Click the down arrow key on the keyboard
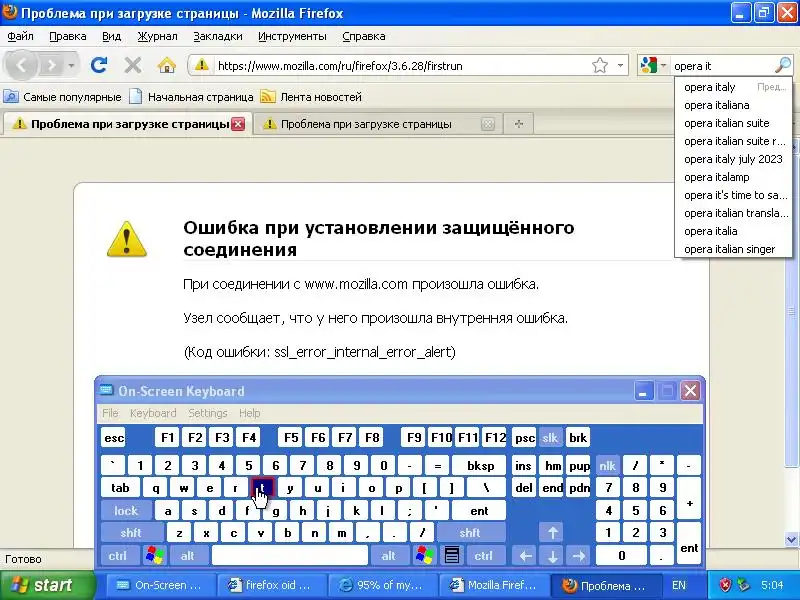800x600 pixels. tap(553, 556)
